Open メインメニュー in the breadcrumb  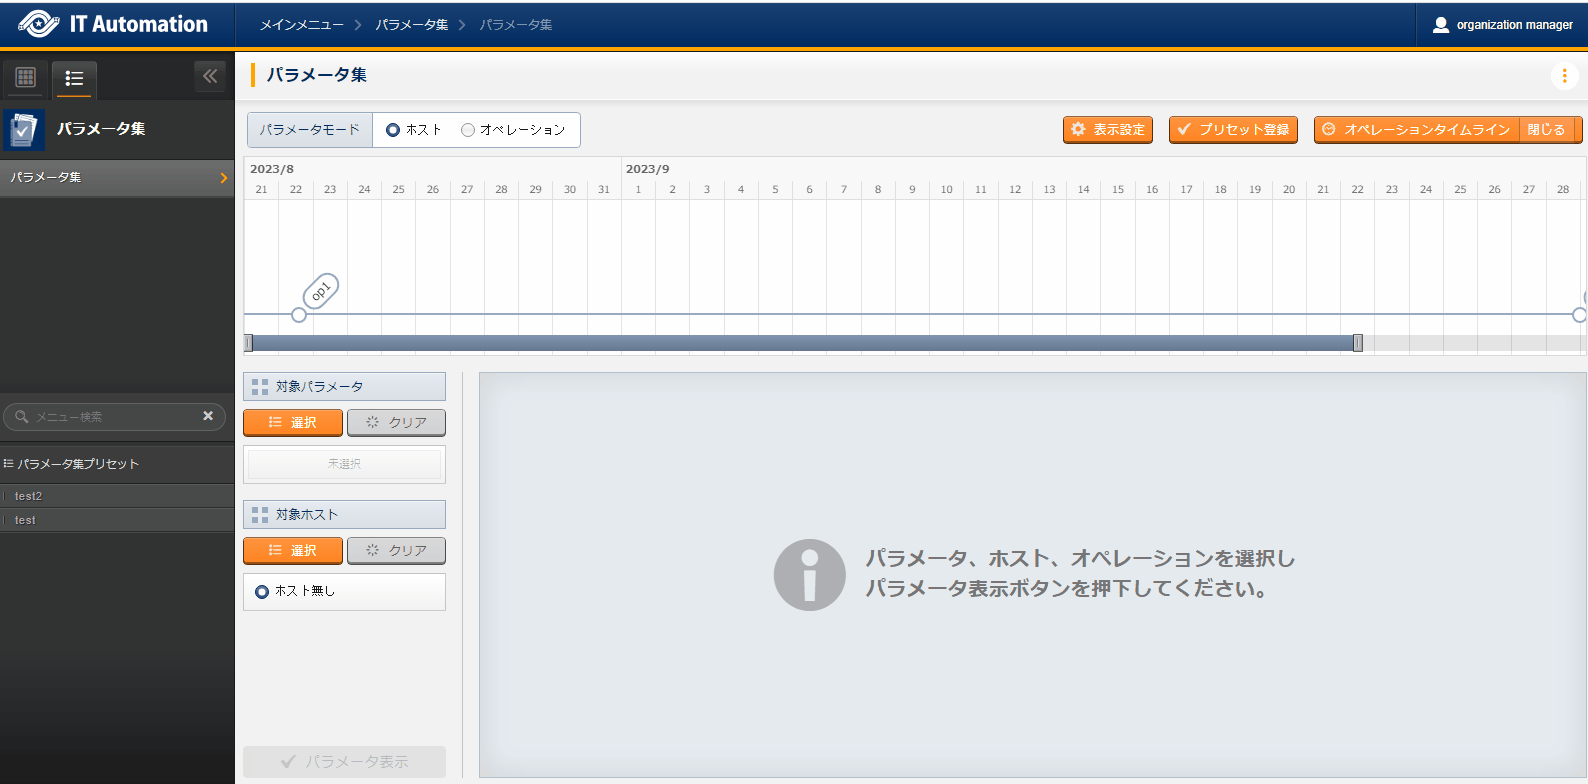(x=301, y=25)
